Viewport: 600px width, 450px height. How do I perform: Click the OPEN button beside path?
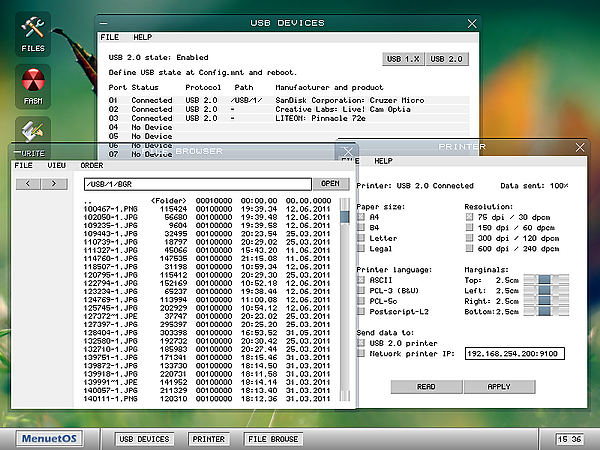coord(331,184)
